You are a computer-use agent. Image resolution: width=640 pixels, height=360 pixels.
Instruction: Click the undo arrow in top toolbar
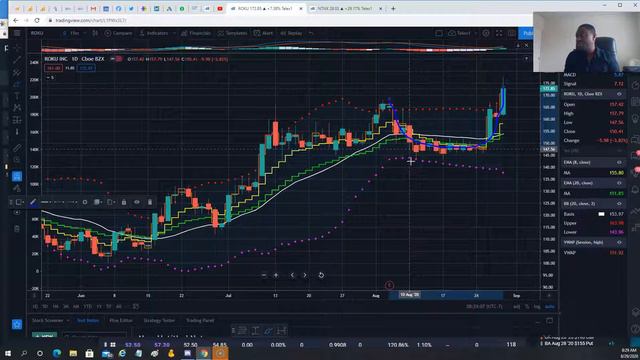tap(311, 33)
